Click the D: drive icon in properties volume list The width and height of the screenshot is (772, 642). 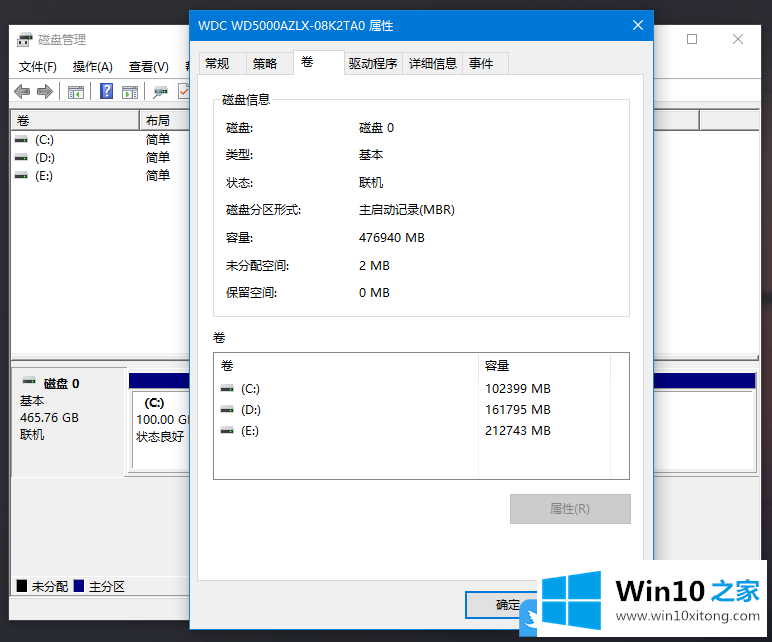point(227,410)
